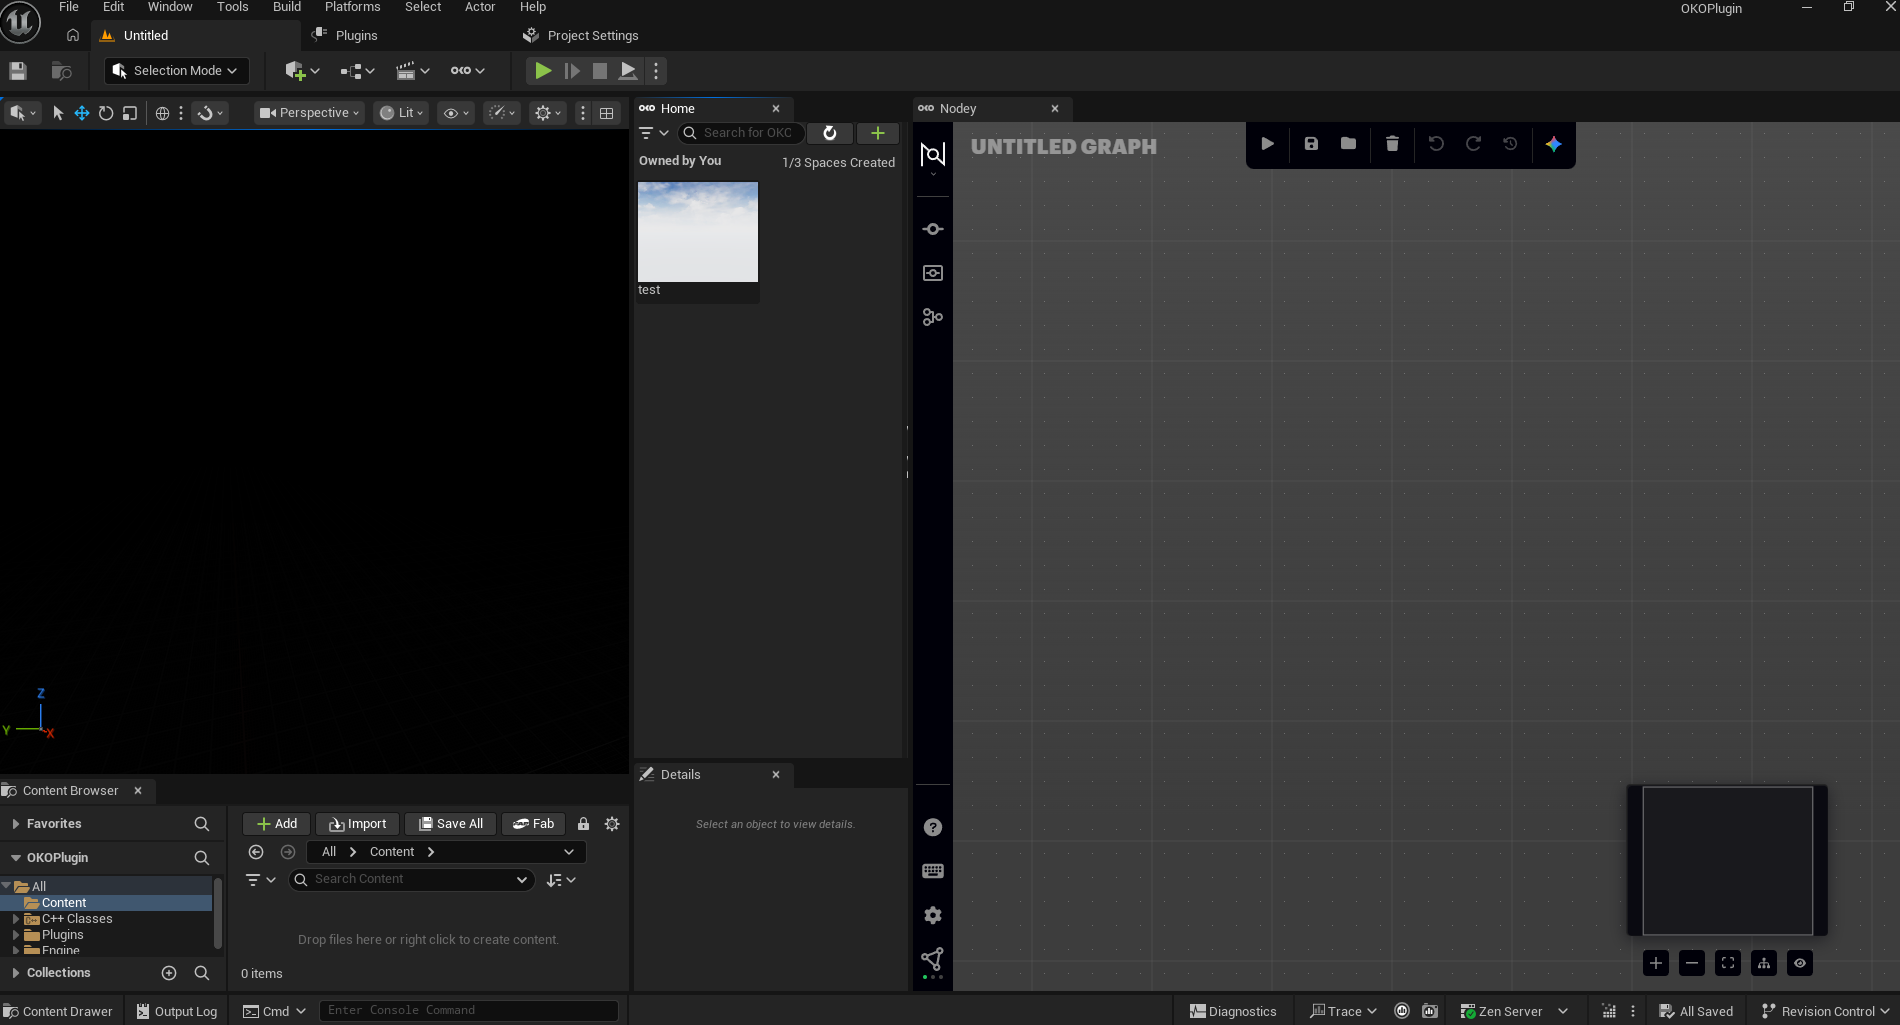This screenshot has width=1900, height=1025.
Task: Open the Platforms menu
Action: 352,7
